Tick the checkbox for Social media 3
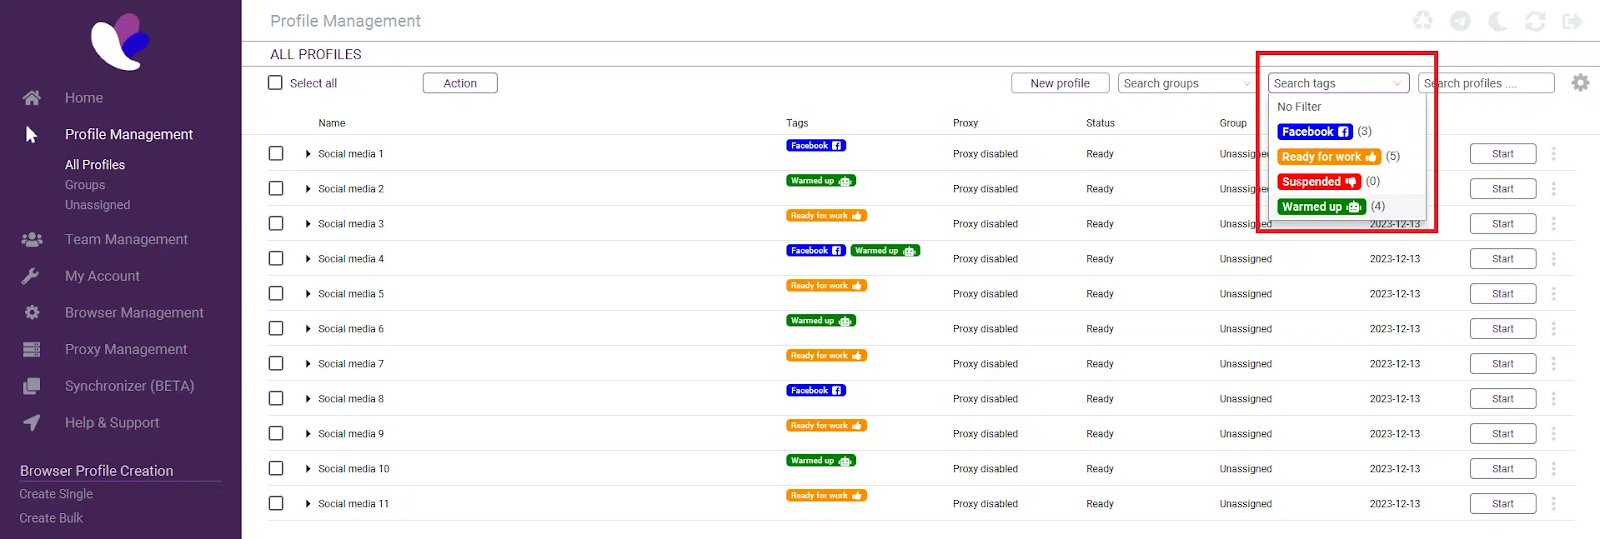This screenshot has height=539, width=1600. [x=276, y=224]
